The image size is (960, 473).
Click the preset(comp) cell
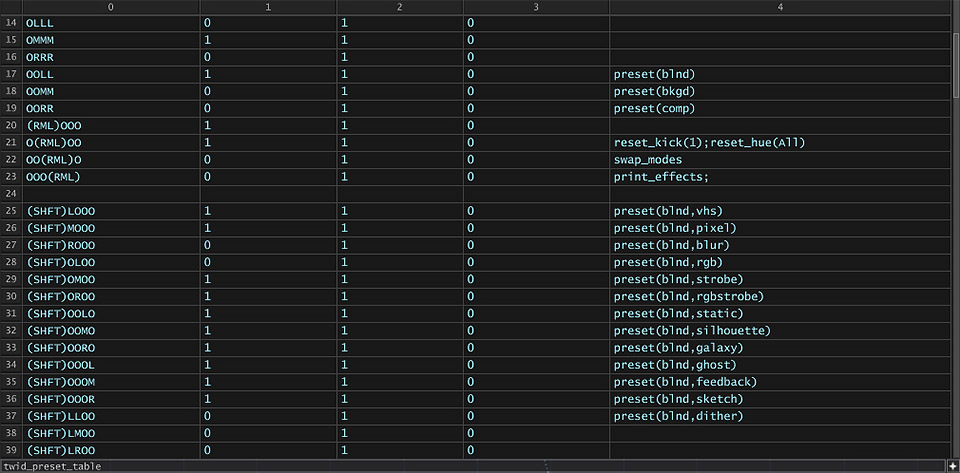(x=780, y=108)
